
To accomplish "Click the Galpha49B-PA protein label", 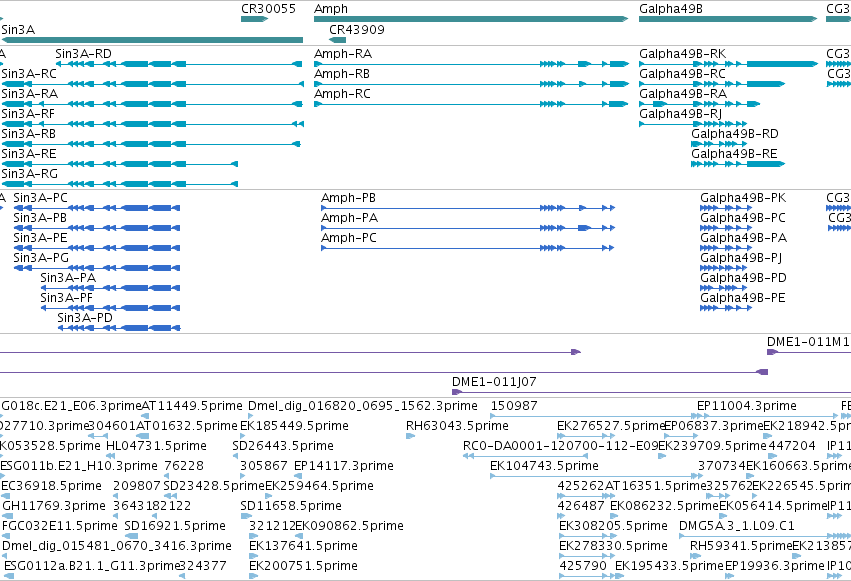I will click(744, 238).
